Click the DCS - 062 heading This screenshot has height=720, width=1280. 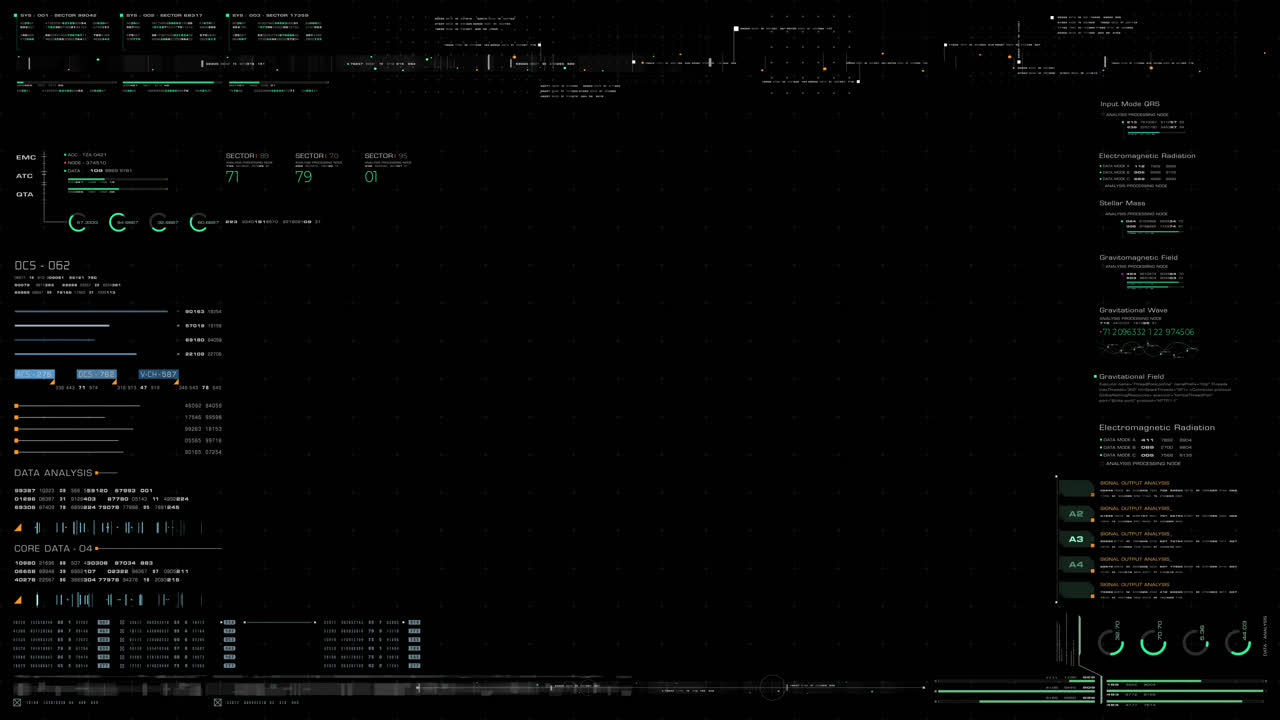(42, 266)
